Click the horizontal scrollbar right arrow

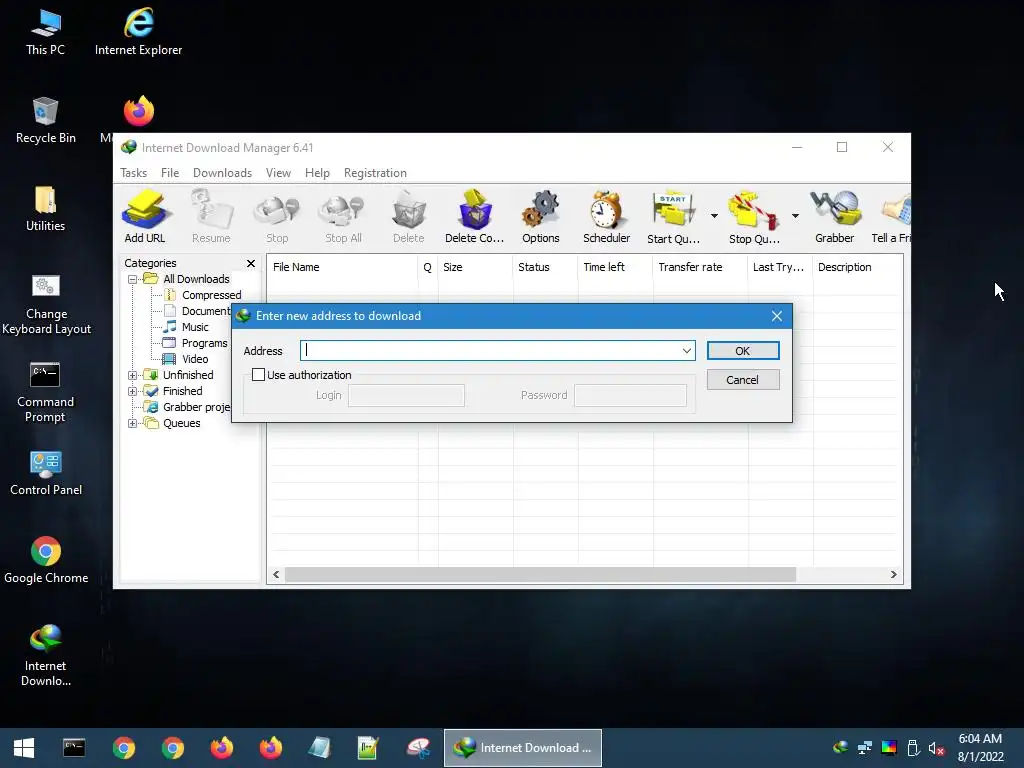[893, 575]
